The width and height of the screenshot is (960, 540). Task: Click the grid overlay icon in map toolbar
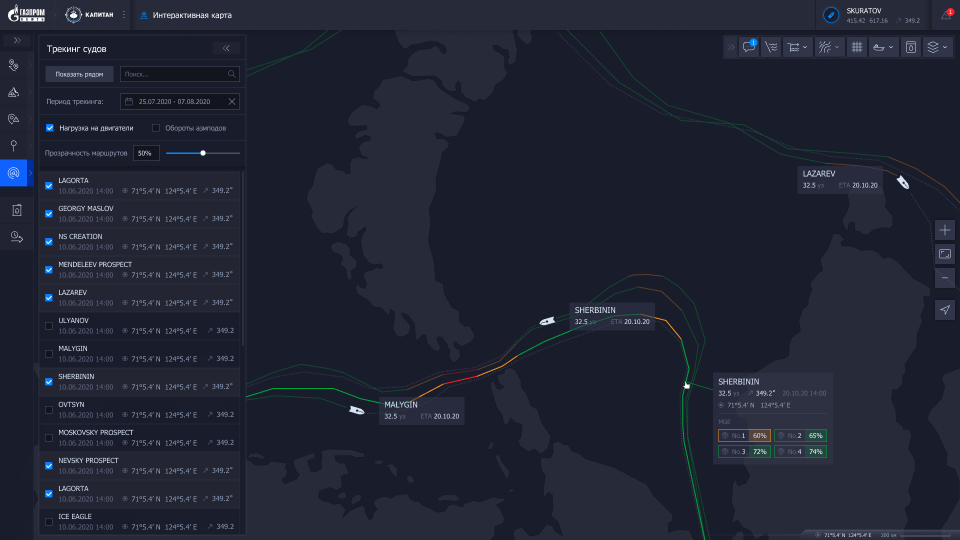pyautogui.click(x=857, y=47)
